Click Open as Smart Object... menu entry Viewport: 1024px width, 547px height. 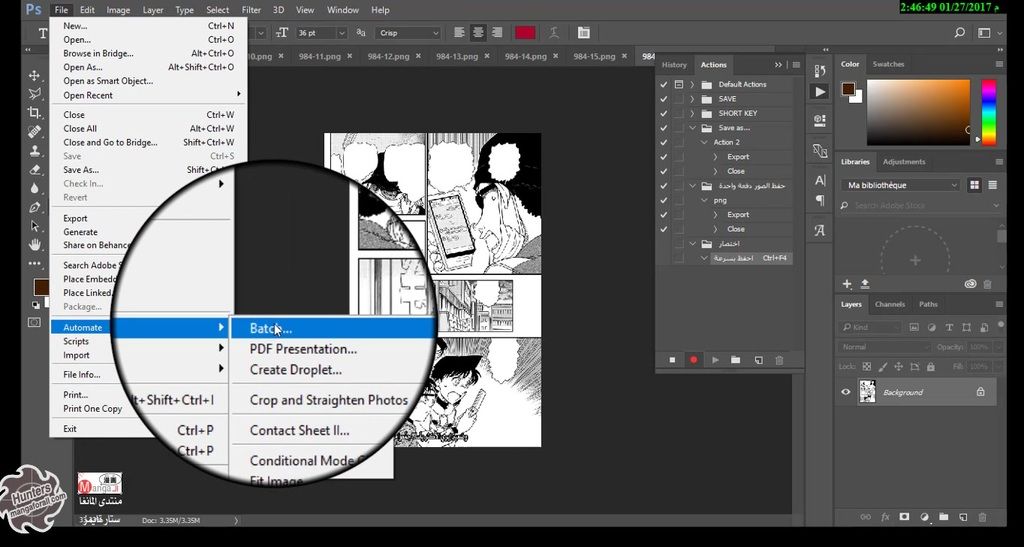click(108, 81)
